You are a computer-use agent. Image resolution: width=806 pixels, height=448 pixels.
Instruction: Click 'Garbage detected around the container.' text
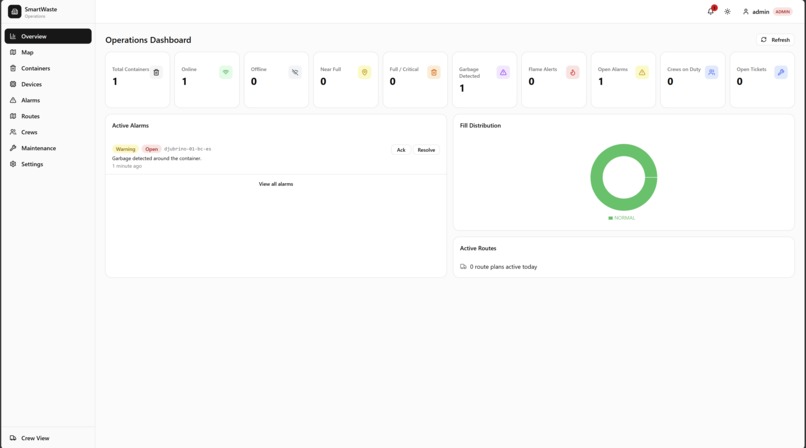coord(157,158)
